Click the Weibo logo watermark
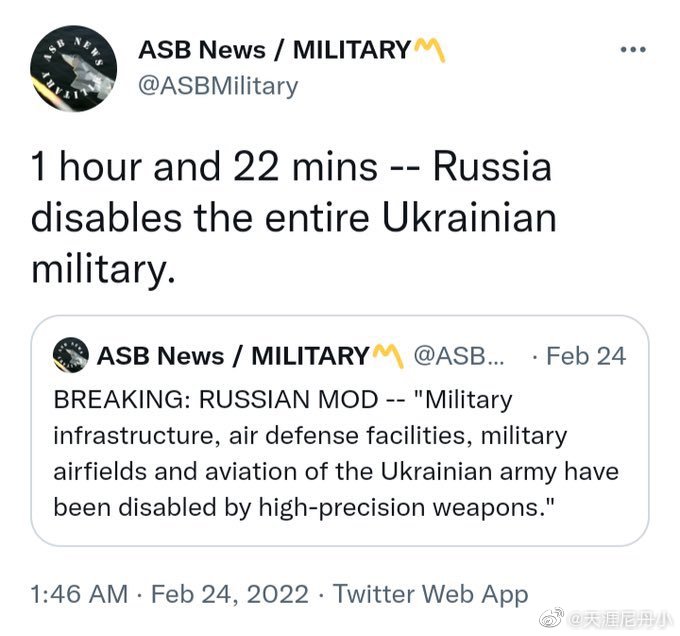The image size is (680, 636). point(551,617)
